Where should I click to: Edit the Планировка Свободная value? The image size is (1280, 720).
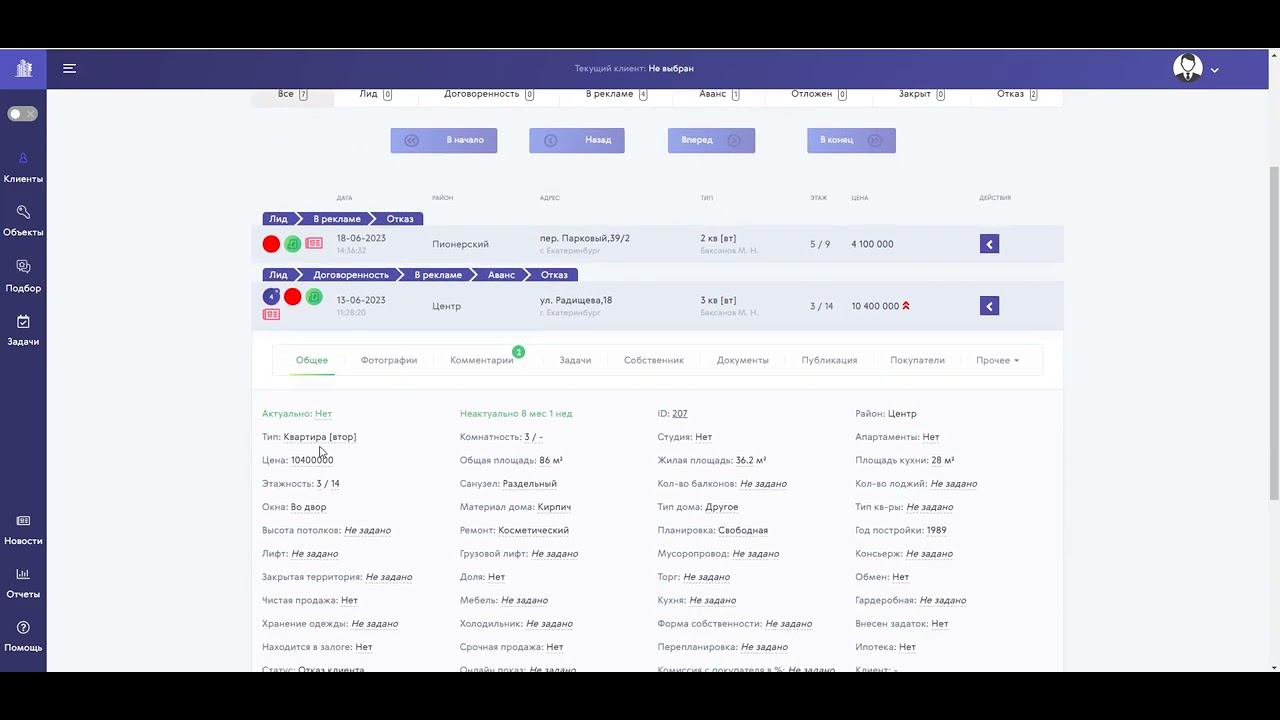743,530
